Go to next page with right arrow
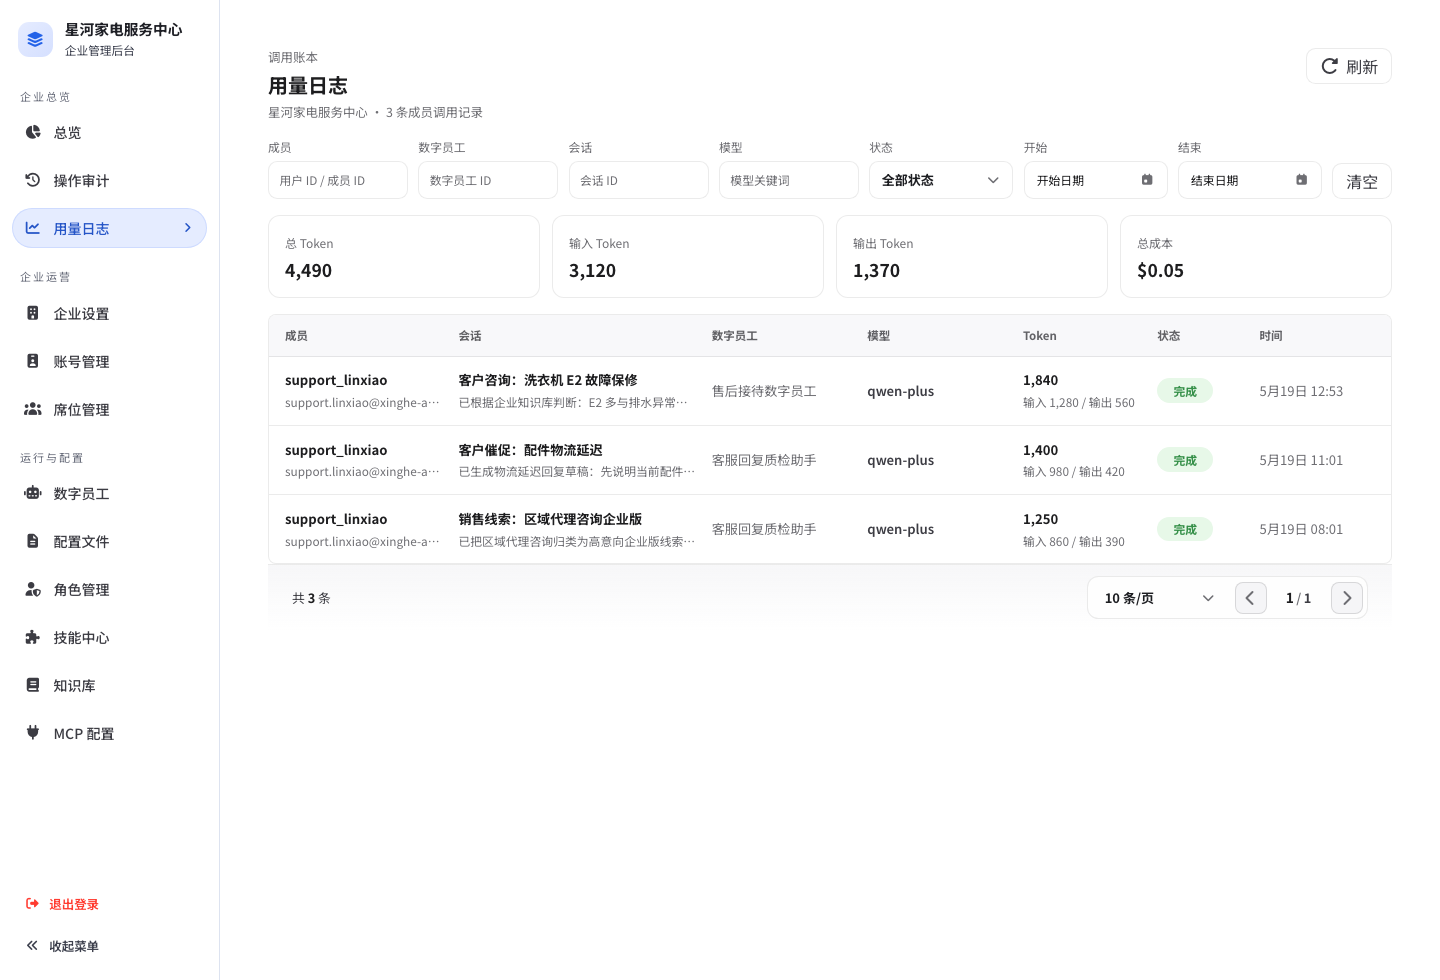 click(1347, 598)
